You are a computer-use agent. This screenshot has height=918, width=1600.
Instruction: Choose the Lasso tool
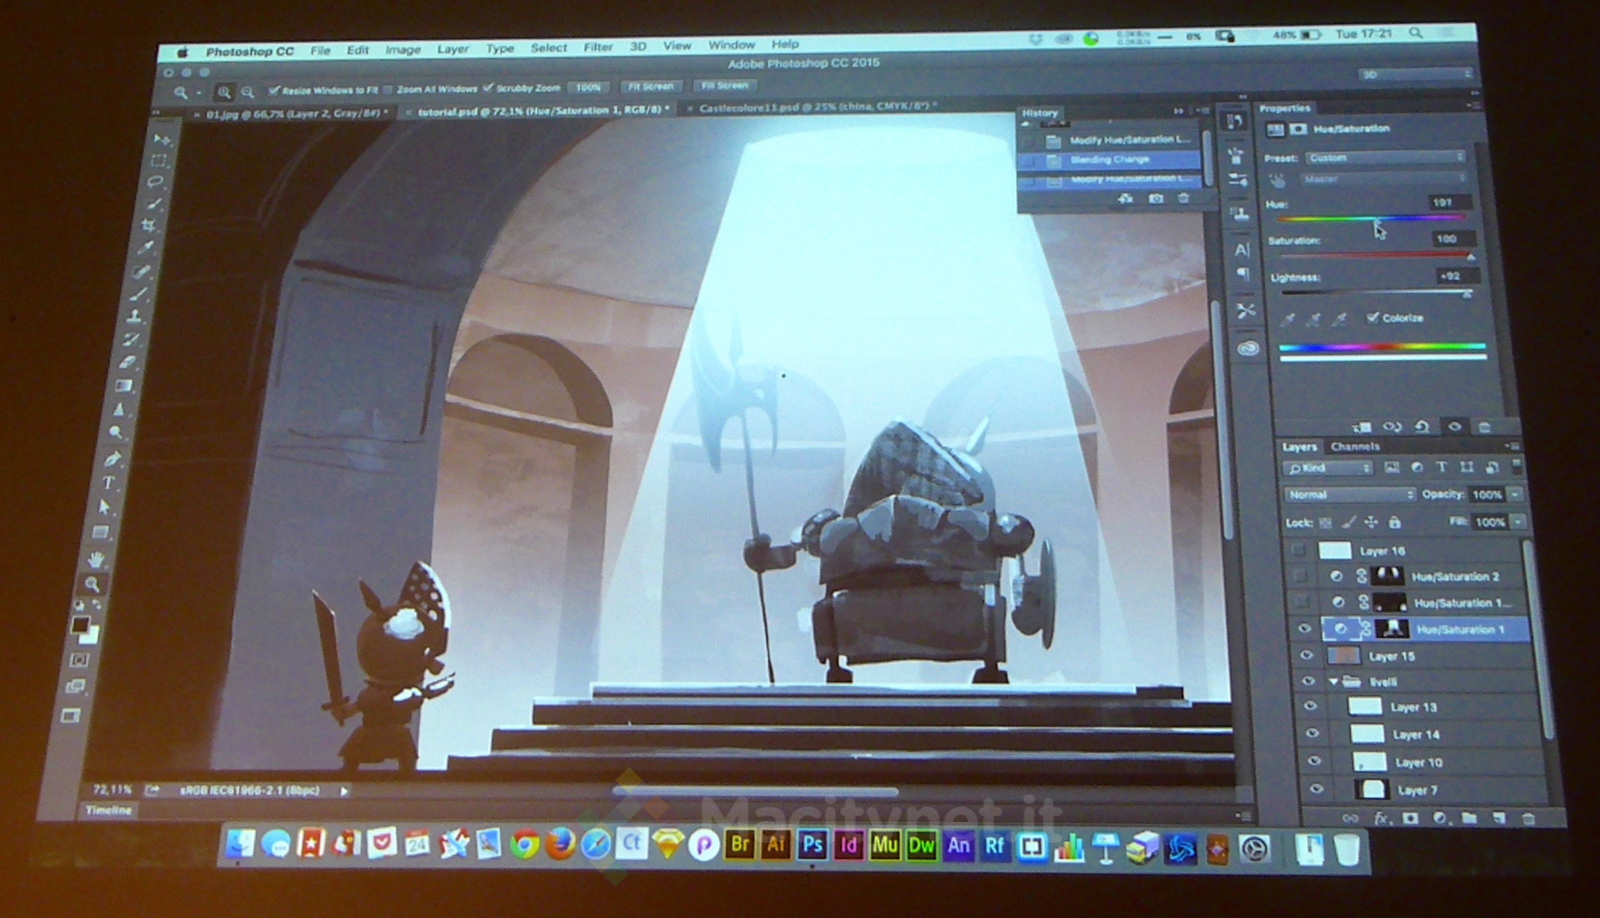155,182
